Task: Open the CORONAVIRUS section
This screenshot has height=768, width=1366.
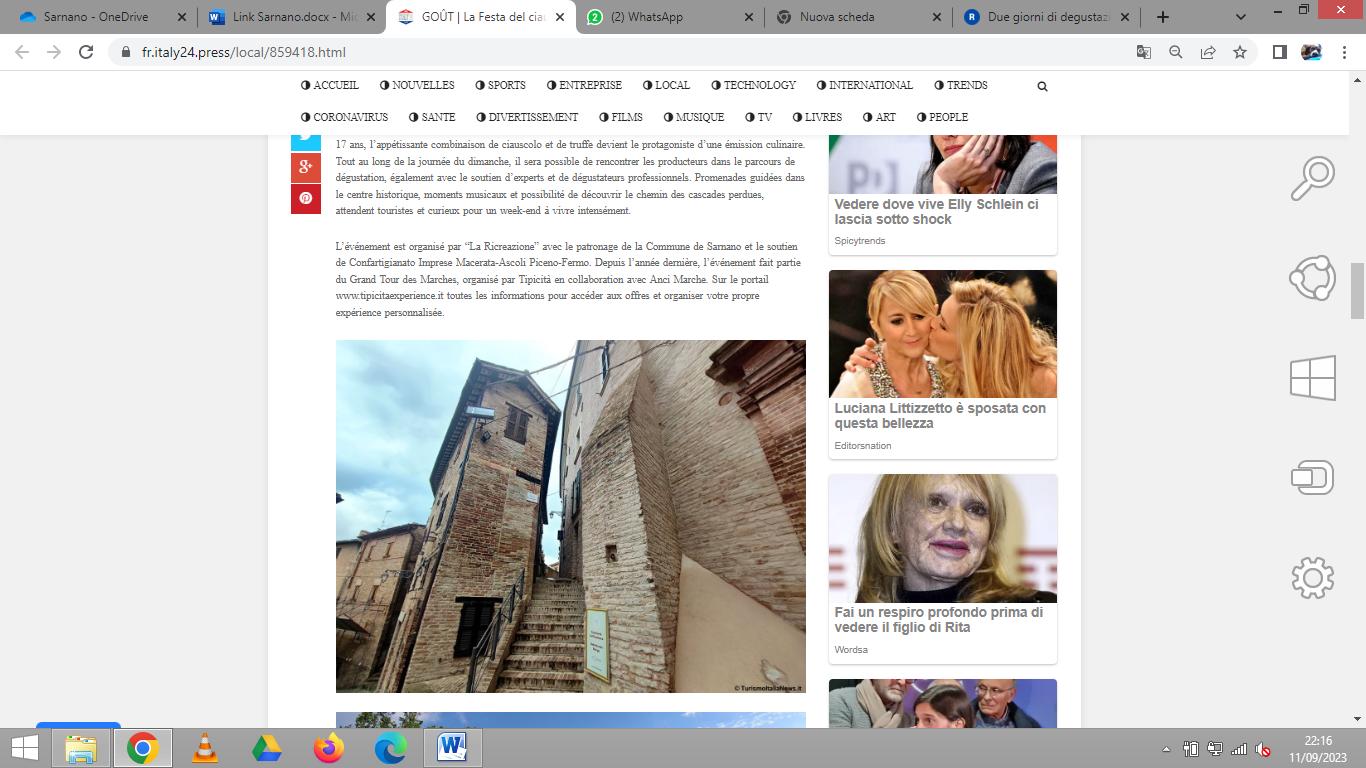Action: (345, 117)
